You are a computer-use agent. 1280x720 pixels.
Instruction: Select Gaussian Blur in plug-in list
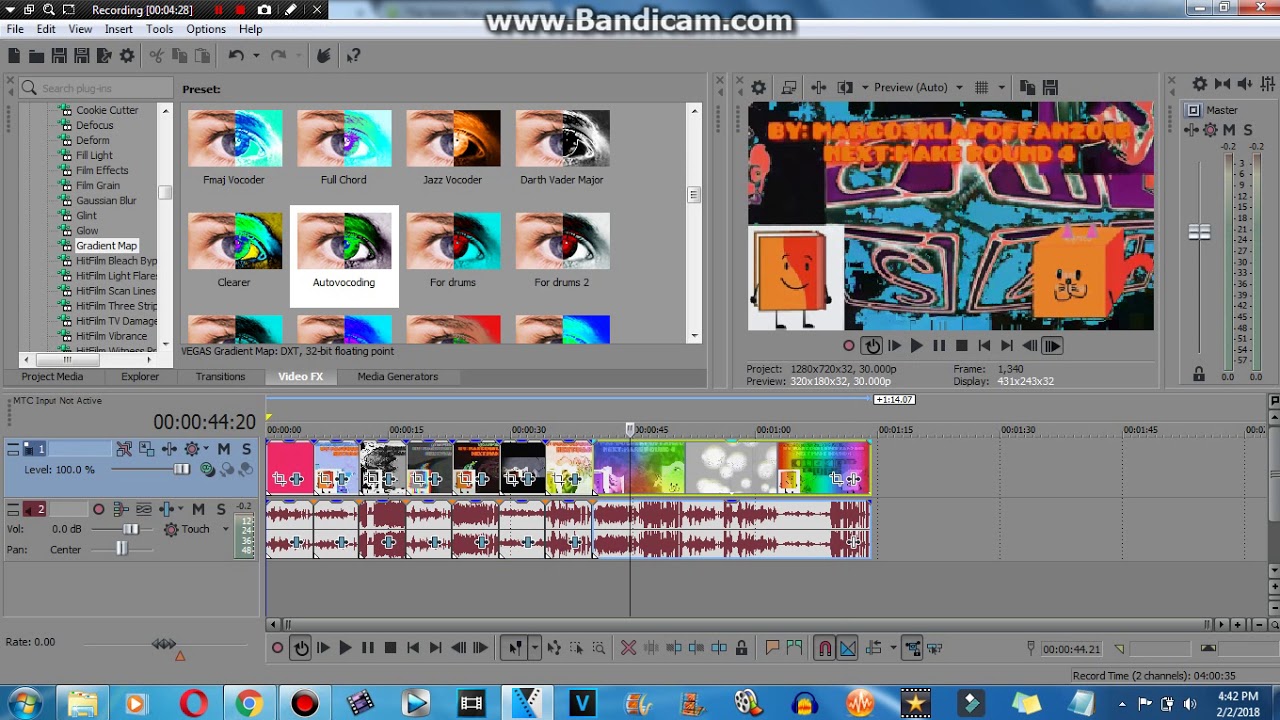click(106, 200)
